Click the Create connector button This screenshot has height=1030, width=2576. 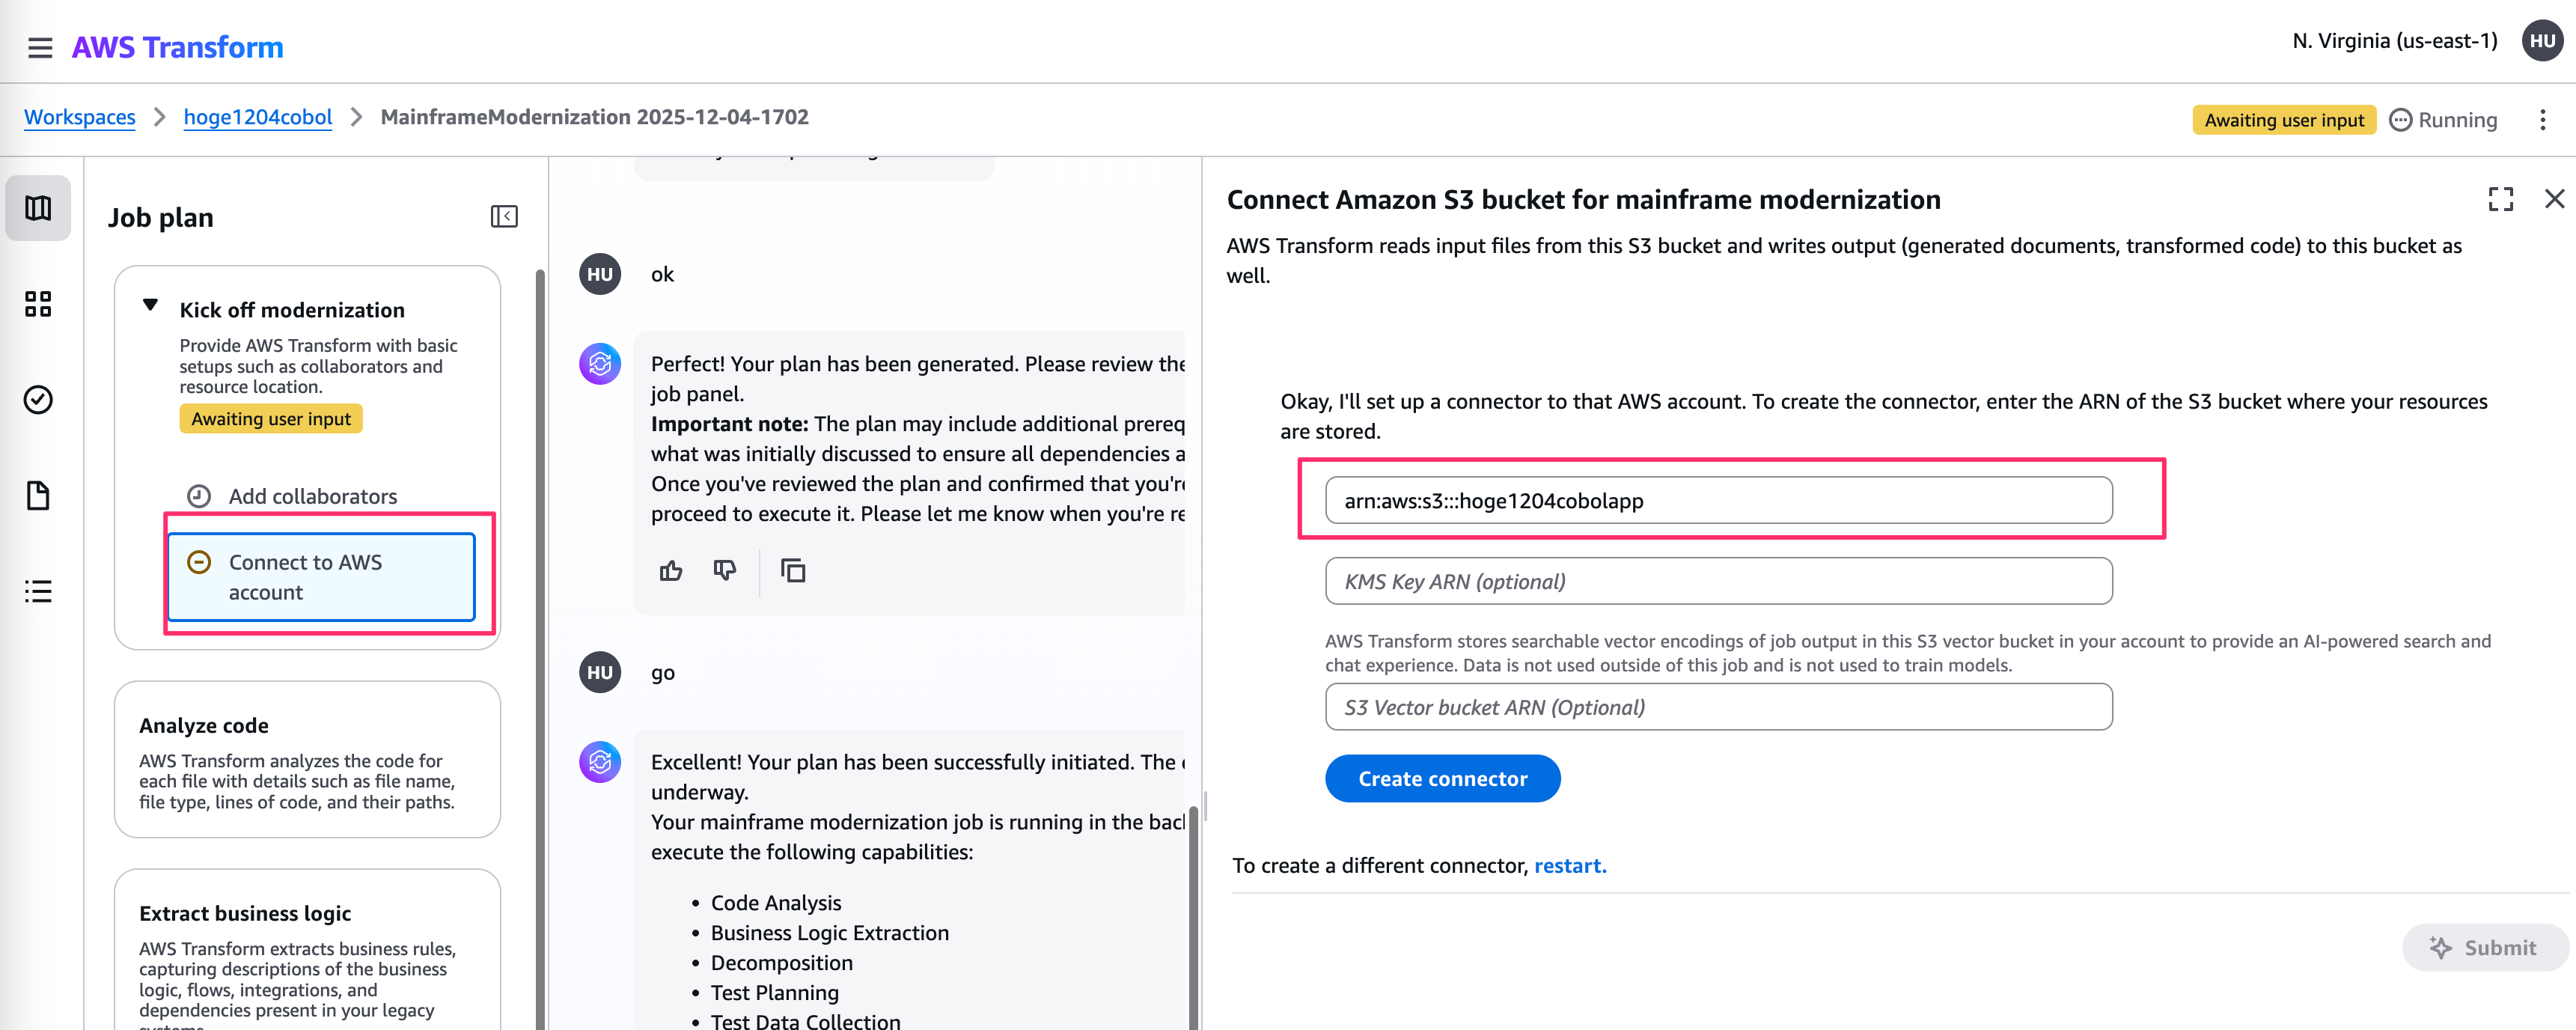tap(1442, 779)
